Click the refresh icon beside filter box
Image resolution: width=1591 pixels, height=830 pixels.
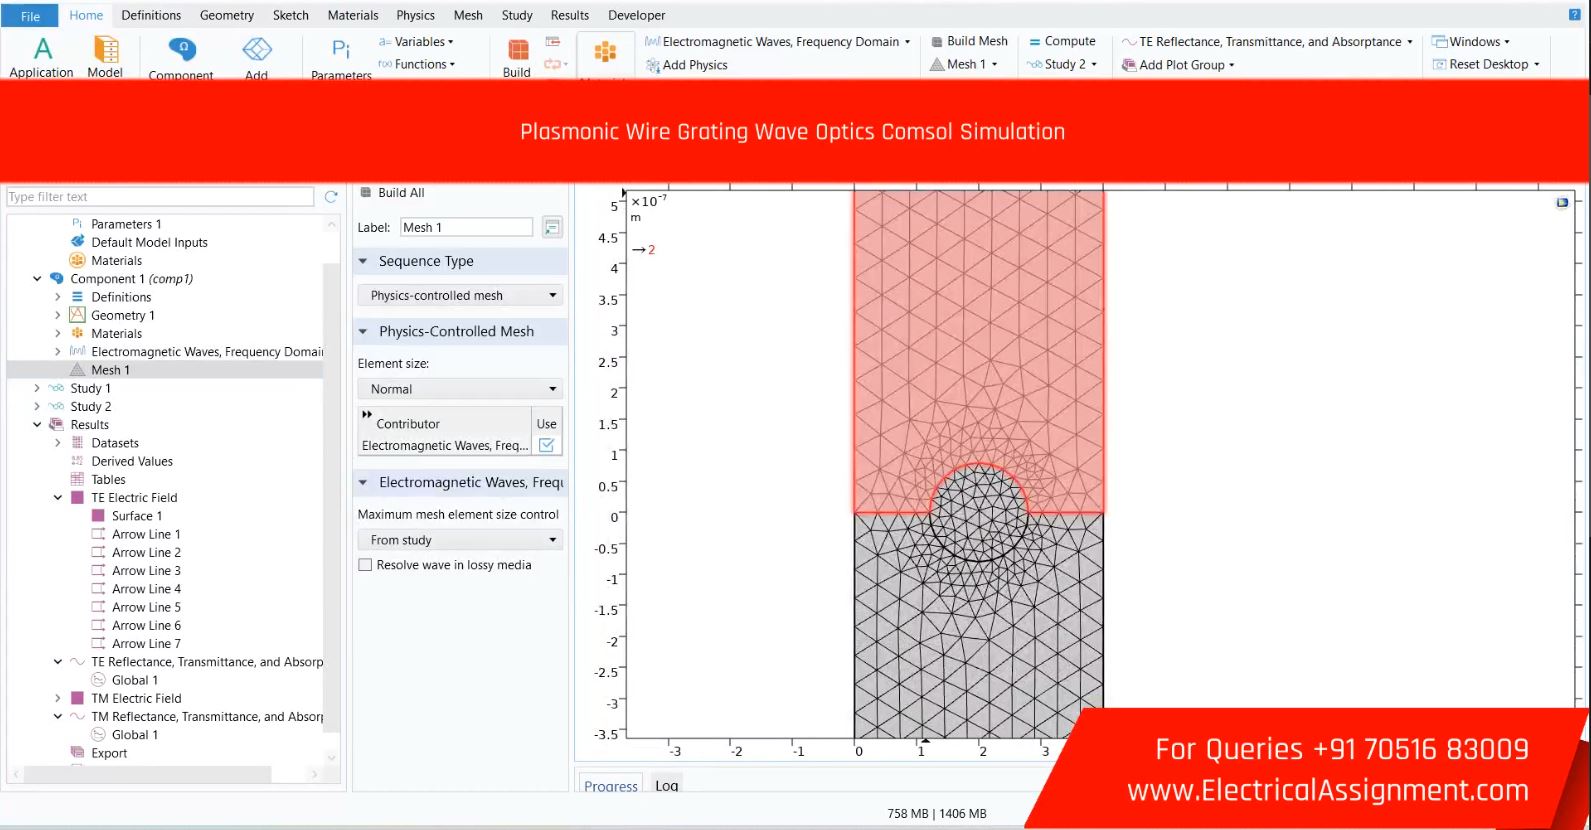(x=332, y=197)
